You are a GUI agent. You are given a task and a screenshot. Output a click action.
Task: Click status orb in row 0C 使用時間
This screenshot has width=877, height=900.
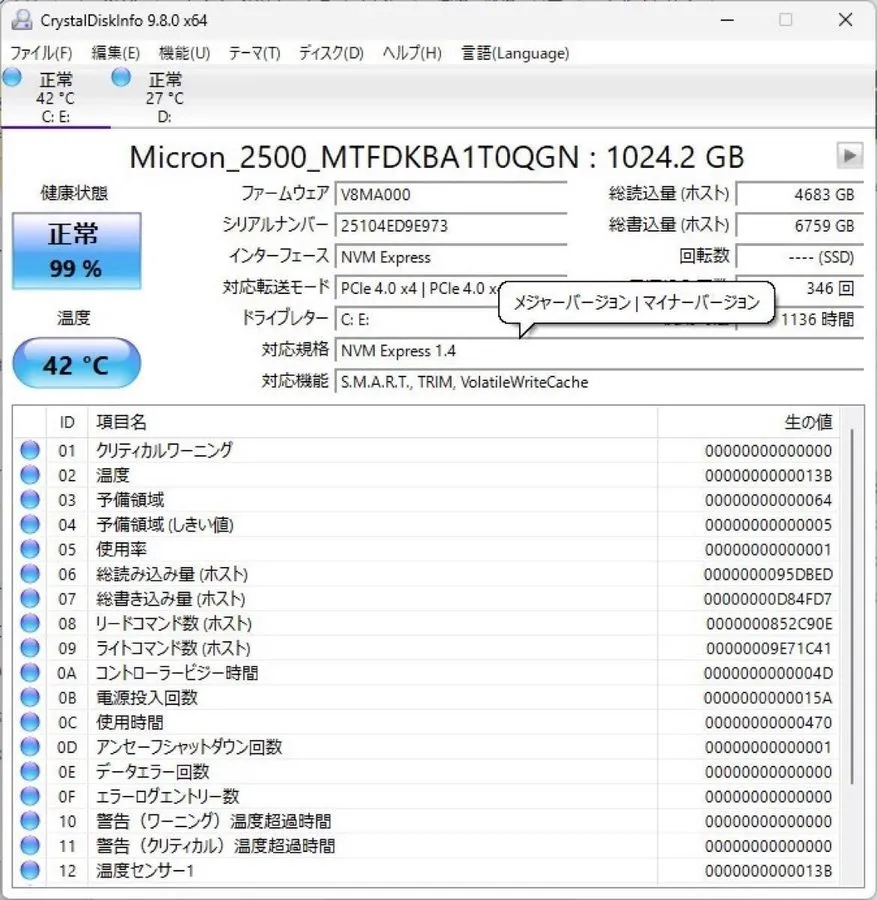(30, 721)
